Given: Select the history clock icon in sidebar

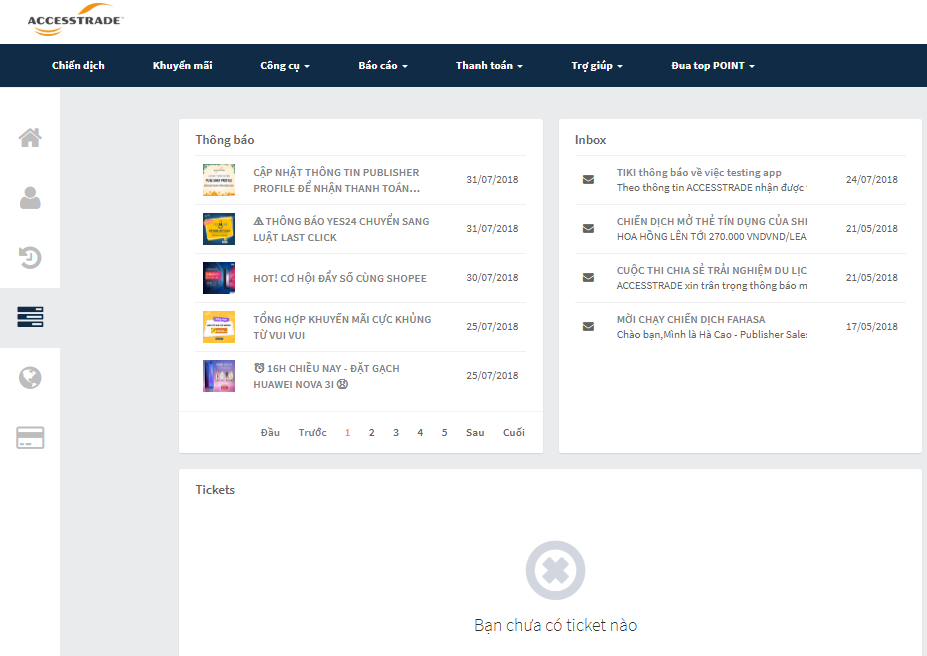Looking at the screenshot, I should 30,258.
